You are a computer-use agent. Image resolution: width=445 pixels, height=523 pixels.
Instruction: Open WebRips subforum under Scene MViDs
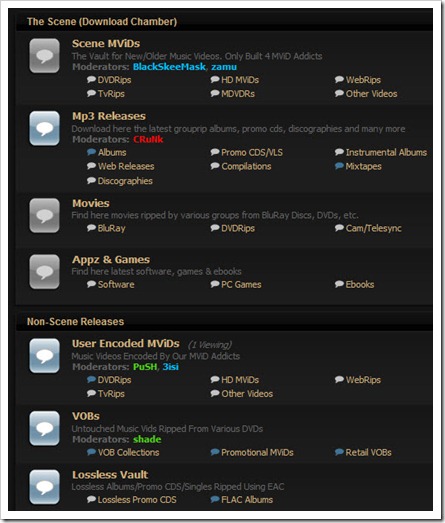[363, 80]
